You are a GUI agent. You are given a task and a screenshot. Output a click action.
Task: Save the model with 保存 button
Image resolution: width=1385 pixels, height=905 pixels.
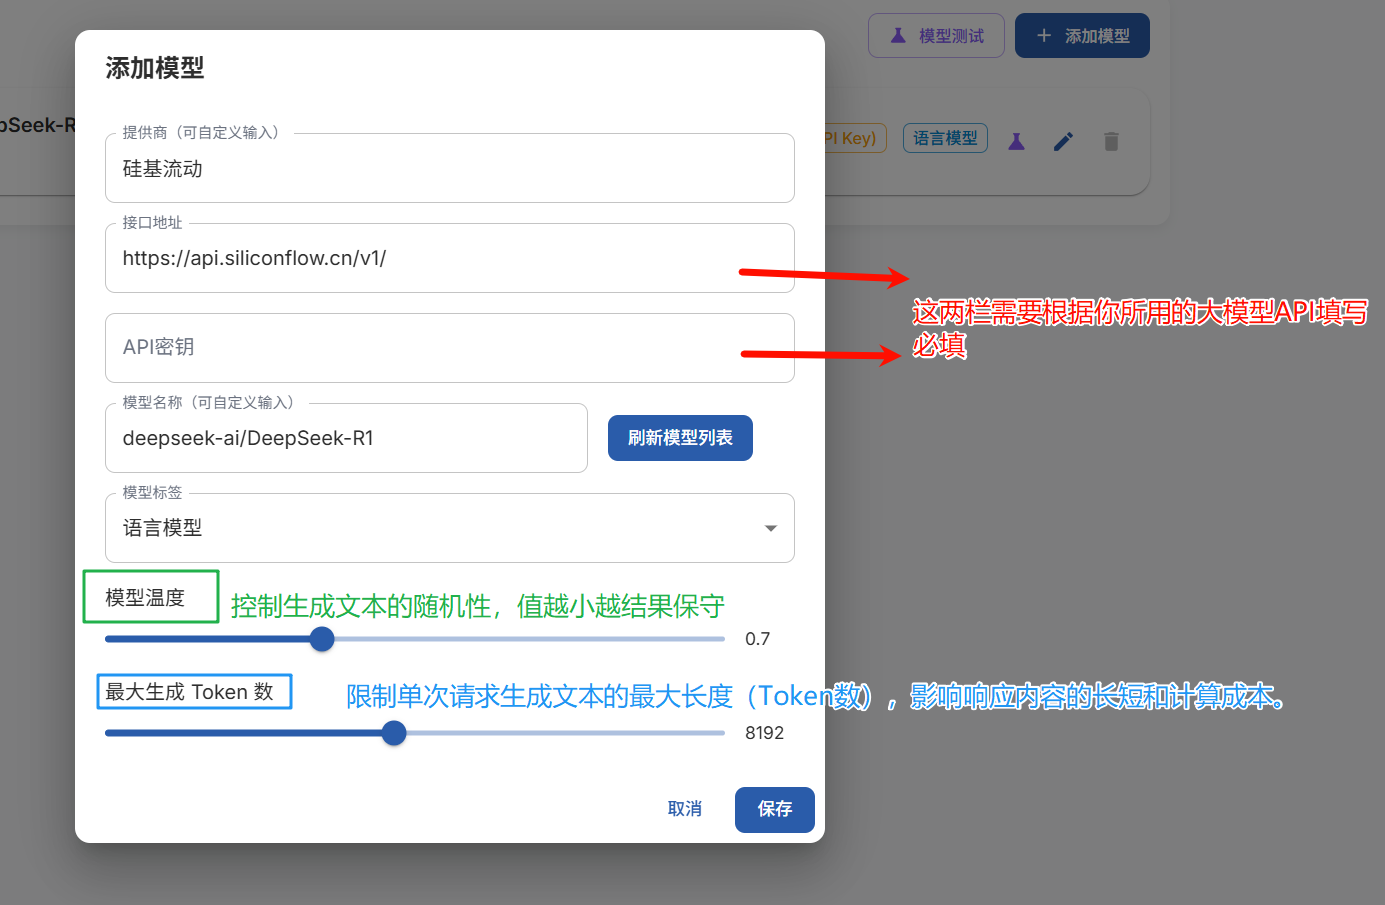[x=774, y=809]
